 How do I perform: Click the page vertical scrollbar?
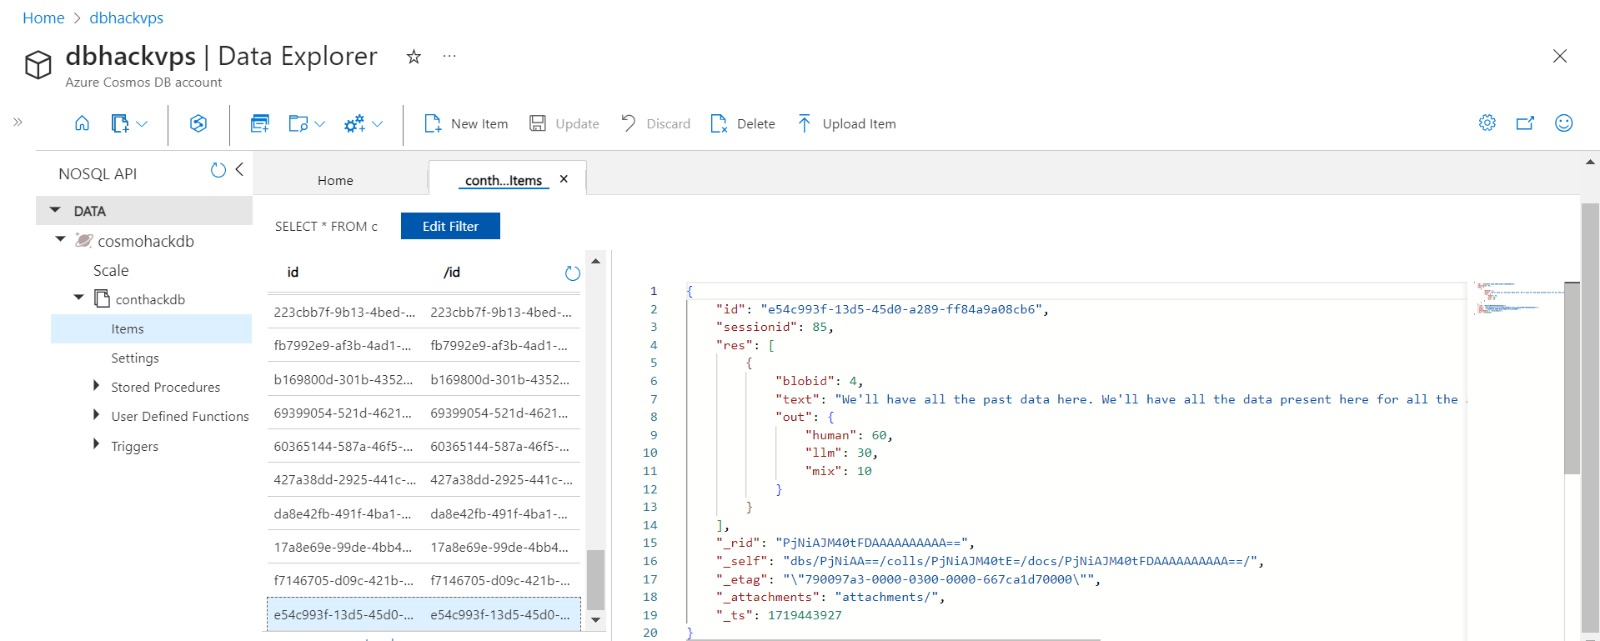pyautogui.click(x=1590, y=417)
